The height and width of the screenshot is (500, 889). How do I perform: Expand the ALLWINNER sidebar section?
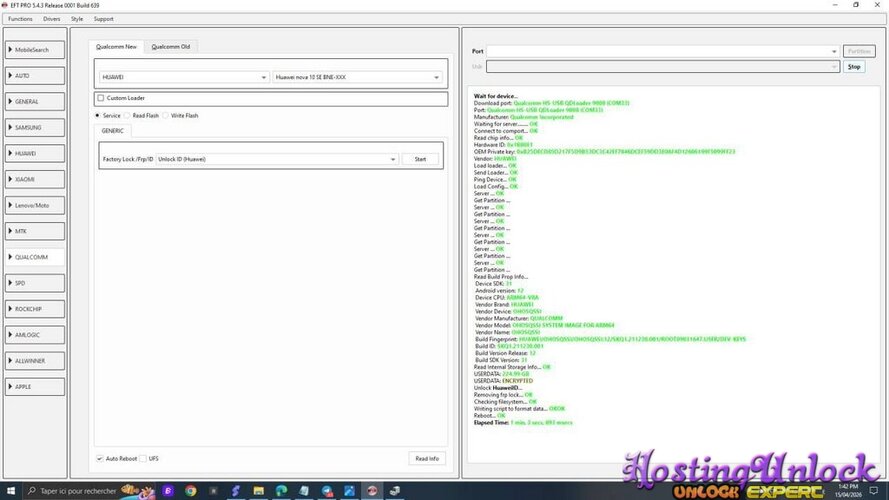tap(35, 361)
